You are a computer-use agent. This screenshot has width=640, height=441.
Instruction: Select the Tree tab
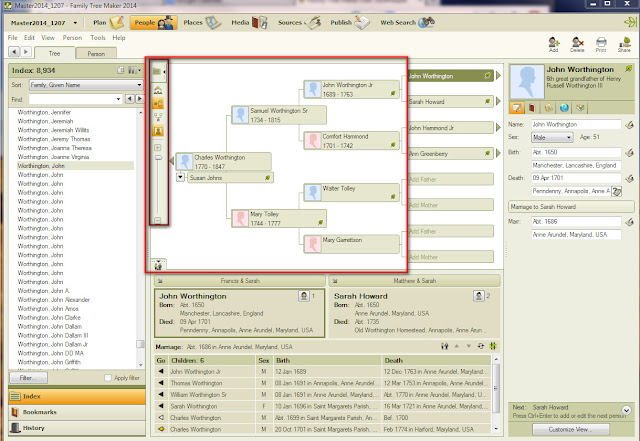(54, 53)
